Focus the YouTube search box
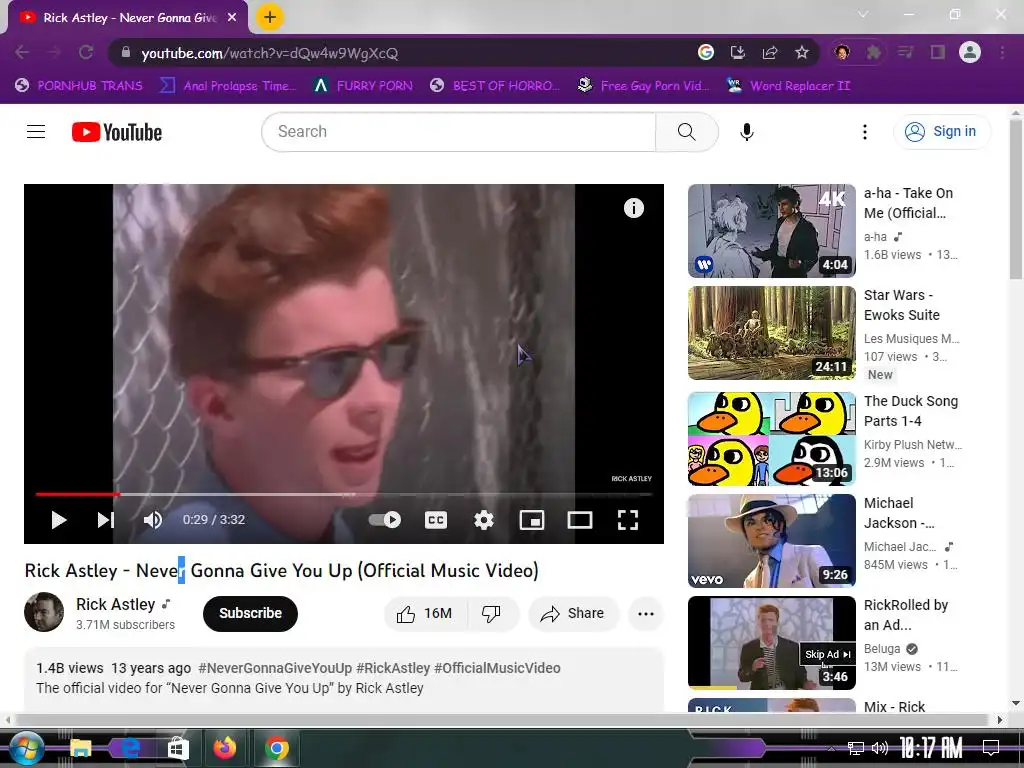The height and width of the screenshot is (768, 1024). pos(458,132)
